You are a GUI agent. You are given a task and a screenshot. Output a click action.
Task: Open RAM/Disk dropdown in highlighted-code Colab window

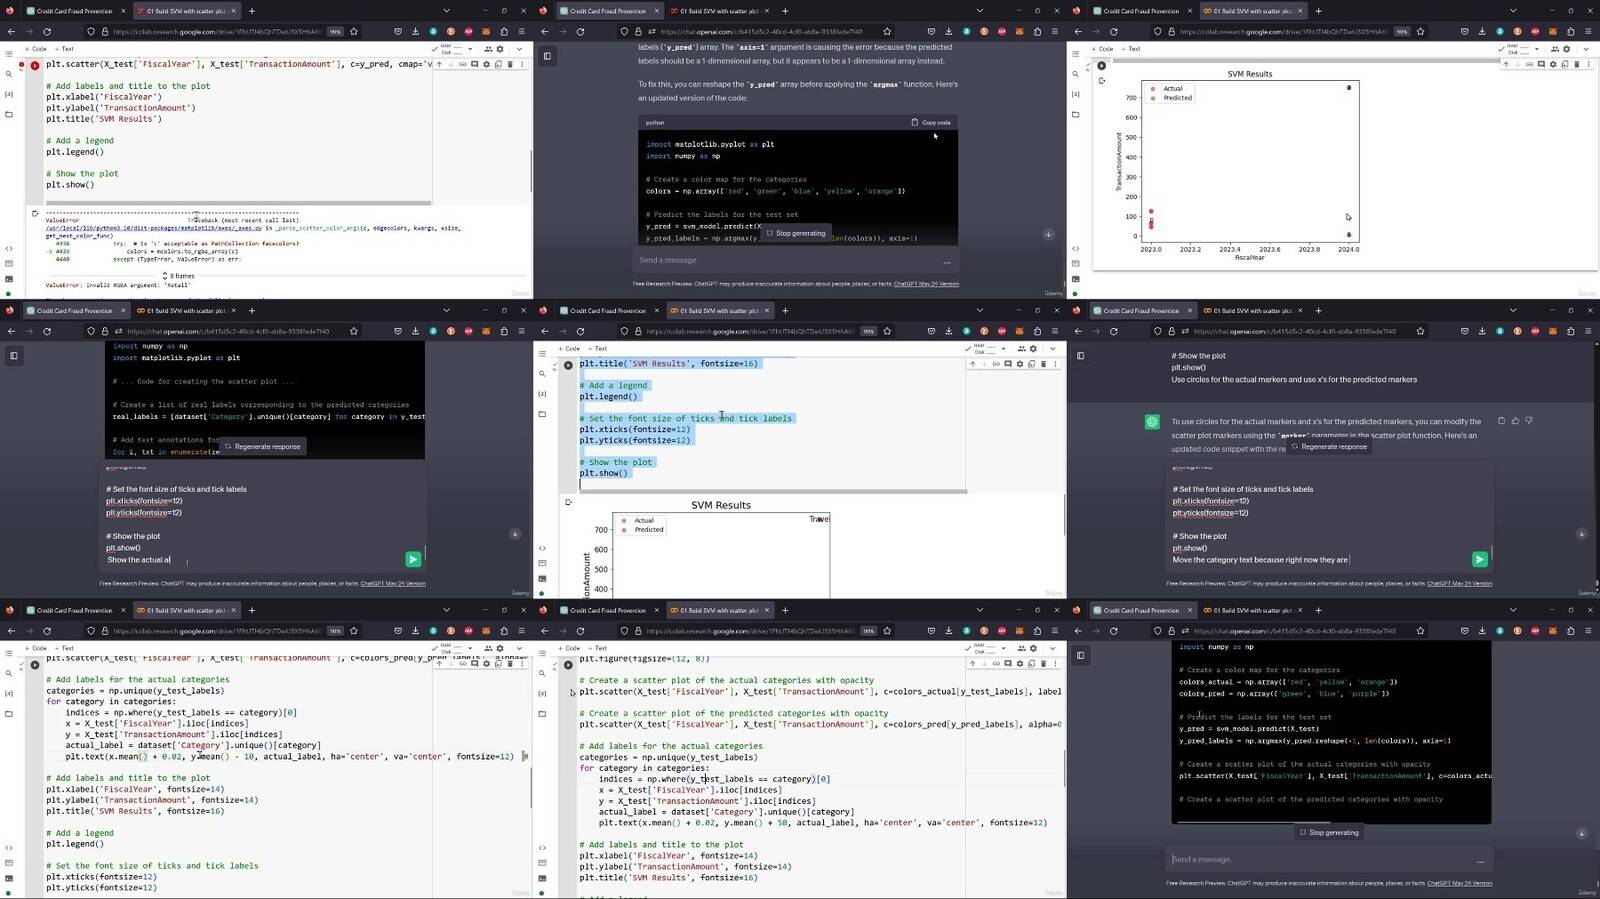click(1003, 348)
